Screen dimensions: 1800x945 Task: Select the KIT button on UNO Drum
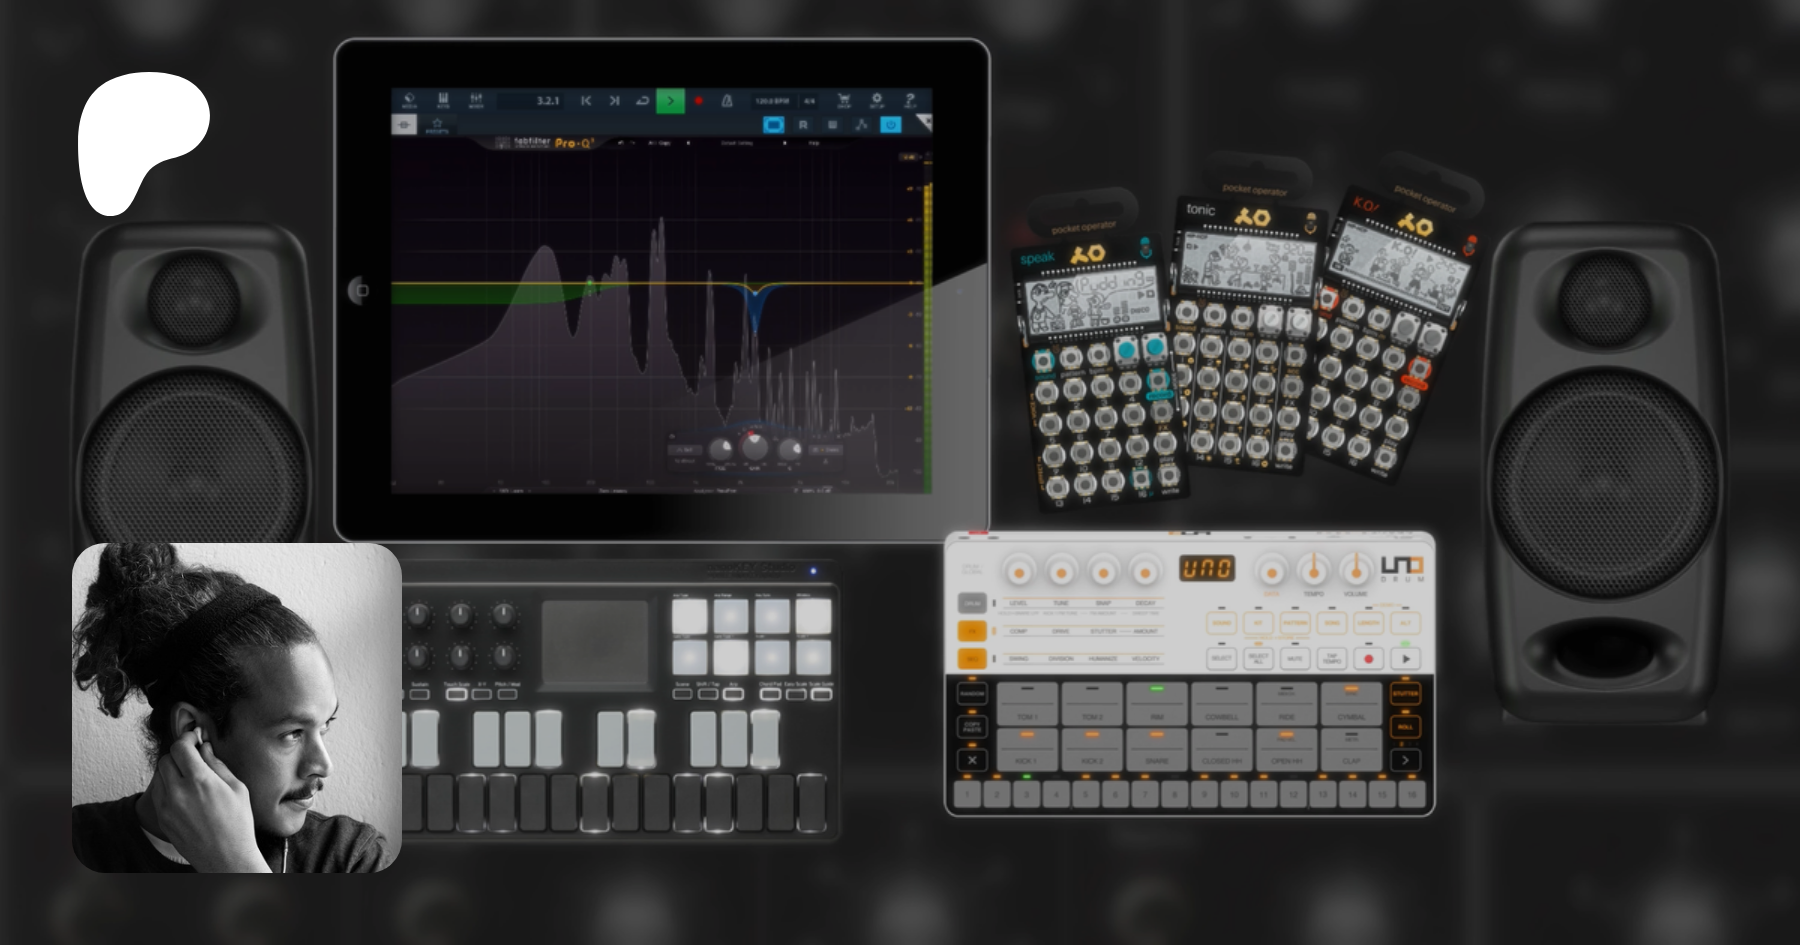(1258, 623)
